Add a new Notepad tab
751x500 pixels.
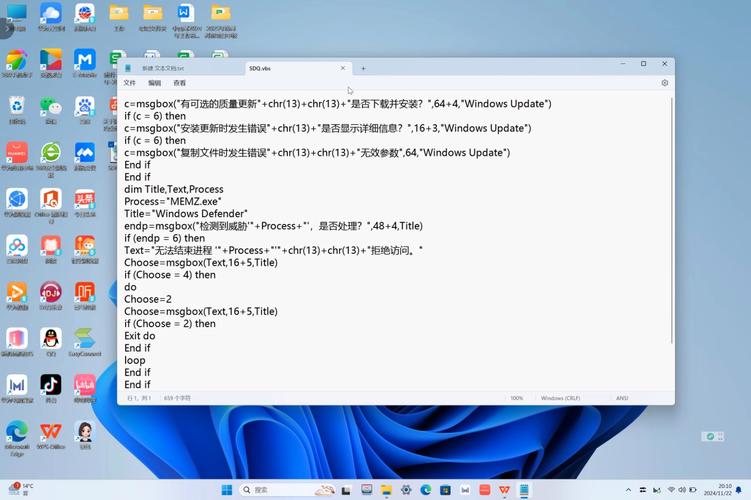point(363,68)
